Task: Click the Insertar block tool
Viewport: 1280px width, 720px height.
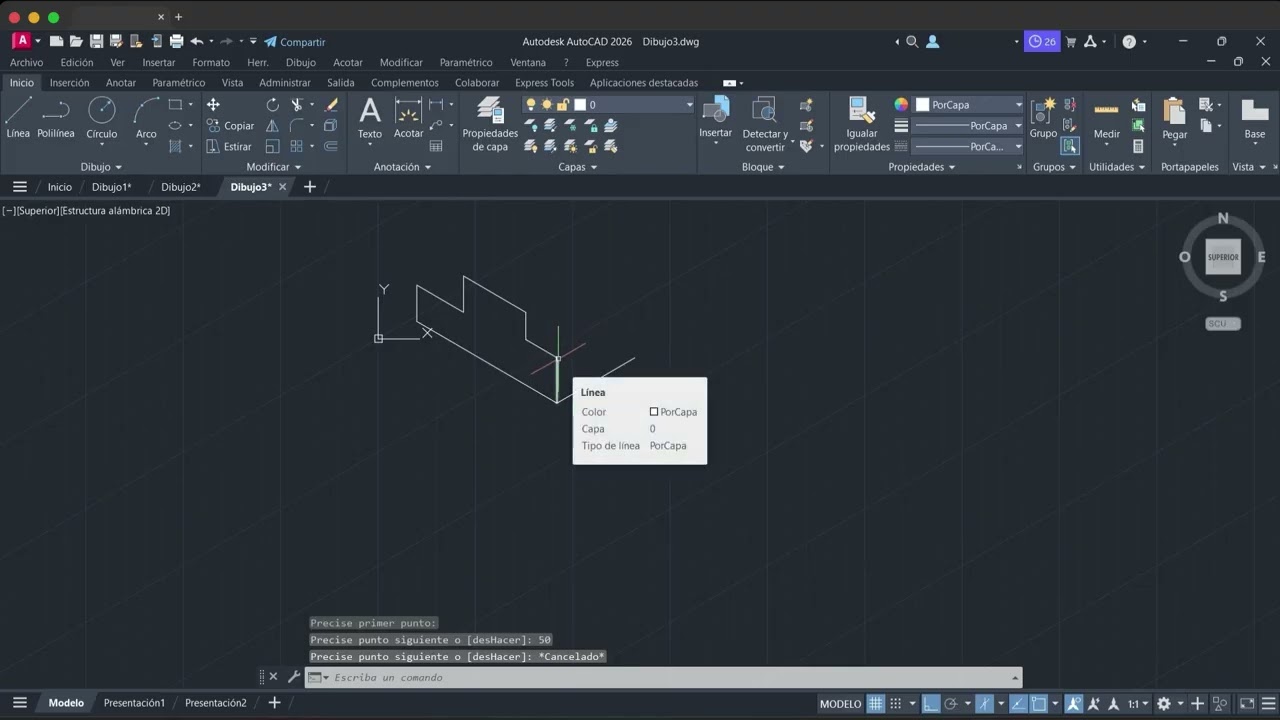Action: tap(716, 118)
